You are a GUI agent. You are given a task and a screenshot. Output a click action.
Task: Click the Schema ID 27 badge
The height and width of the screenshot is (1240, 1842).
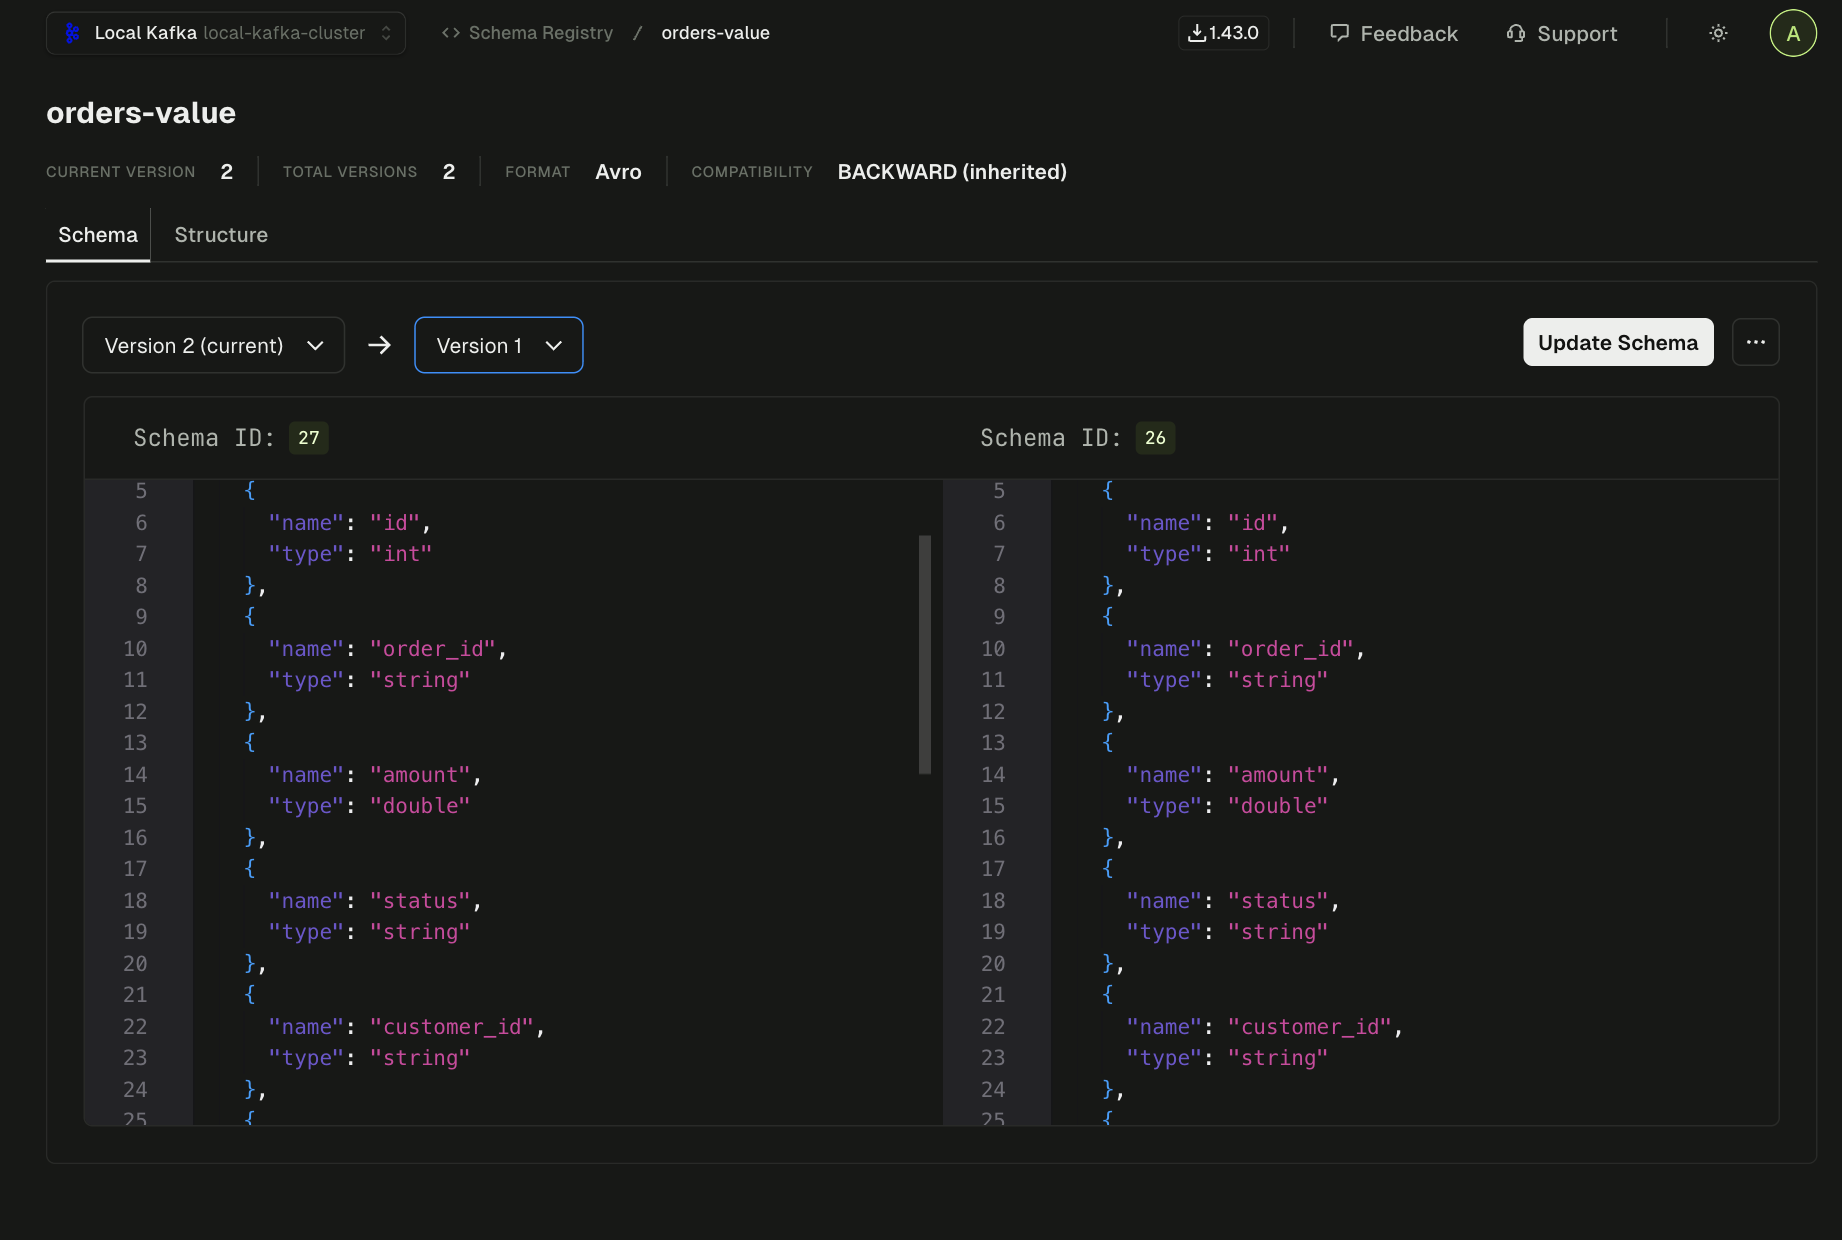click(308, 438)
